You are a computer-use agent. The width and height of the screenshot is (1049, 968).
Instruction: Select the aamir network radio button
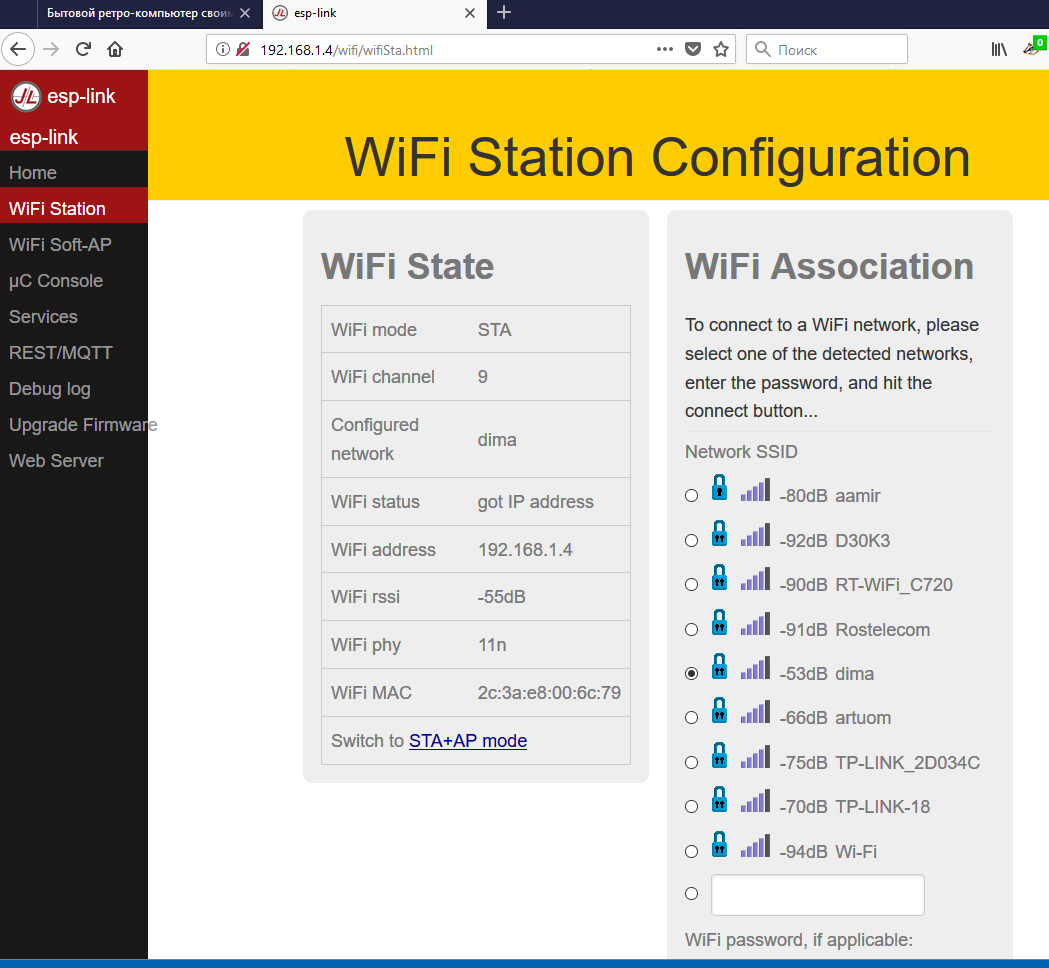[x=691, y=496]
